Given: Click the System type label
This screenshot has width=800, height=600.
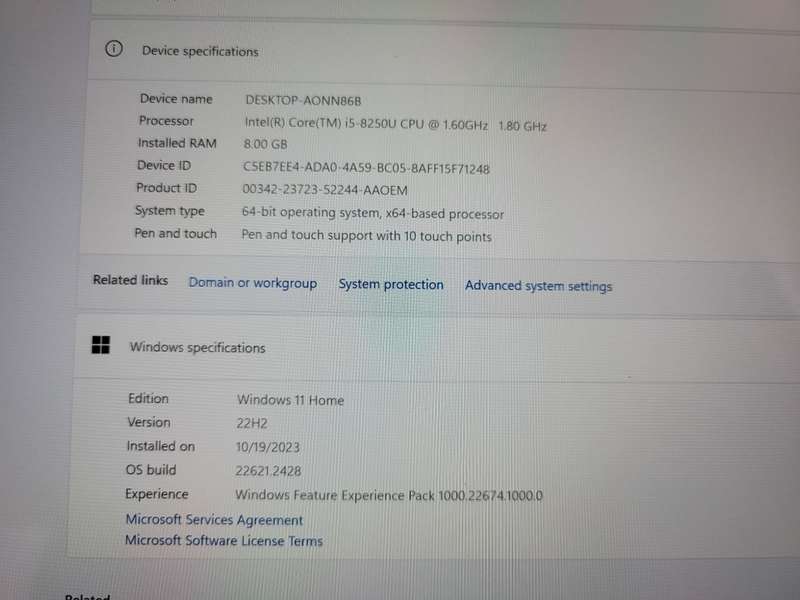Looking at the screenshot, I should click(x=169, y=211).
